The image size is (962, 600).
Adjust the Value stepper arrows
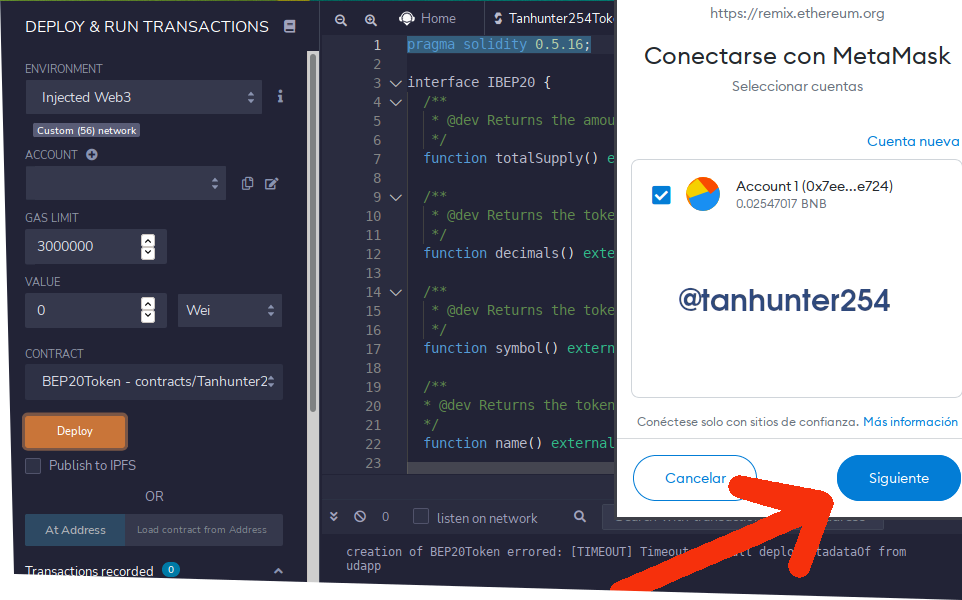[x=148, y=310]
